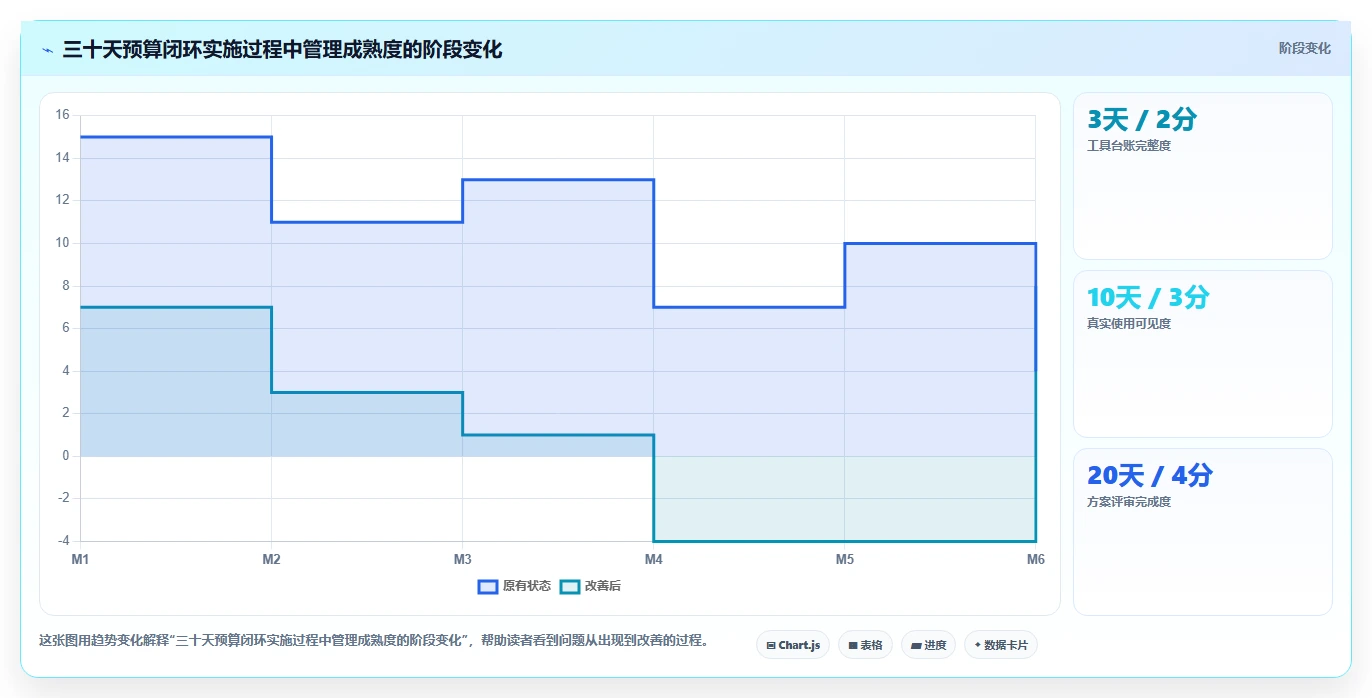Click the Chart.js chip icon

[x=771, y=646]
